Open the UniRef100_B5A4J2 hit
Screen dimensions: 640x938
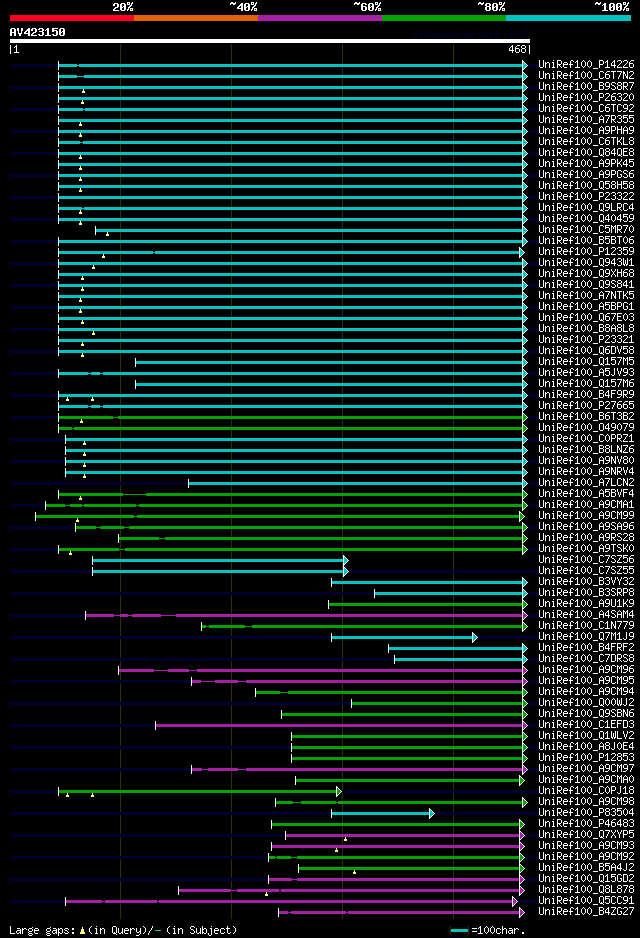(586, 868)
